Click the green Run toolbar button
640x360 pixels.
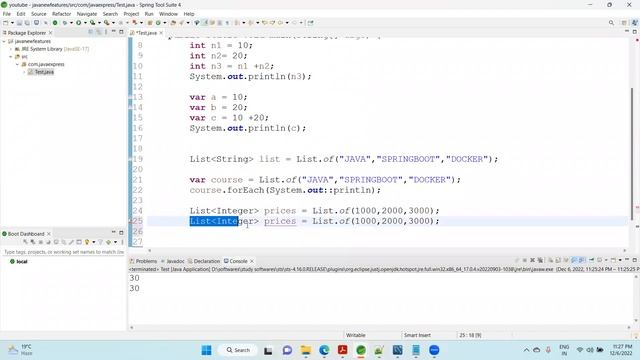pos(78,23)
